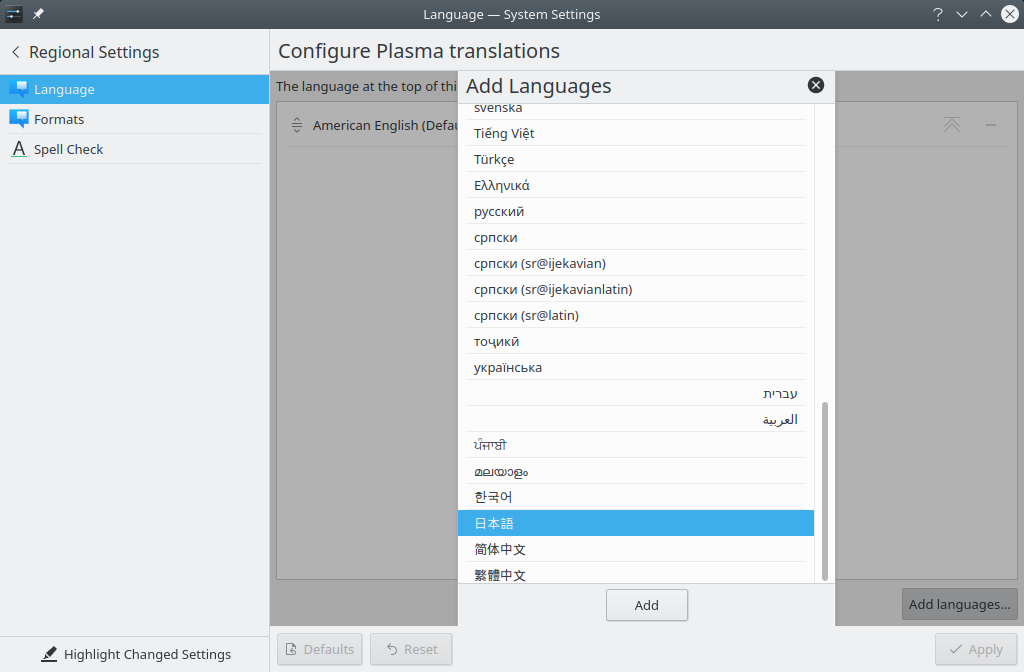Select српски (sr@ijekavianlatin) entry

click(636, 289)
